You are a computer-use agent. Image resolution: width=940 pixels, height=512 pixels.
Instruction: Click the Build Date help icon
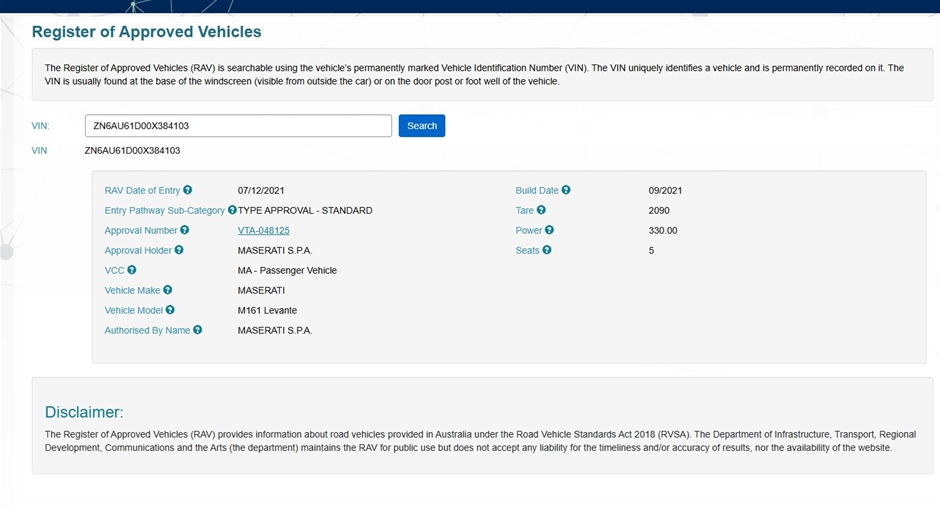566,190
